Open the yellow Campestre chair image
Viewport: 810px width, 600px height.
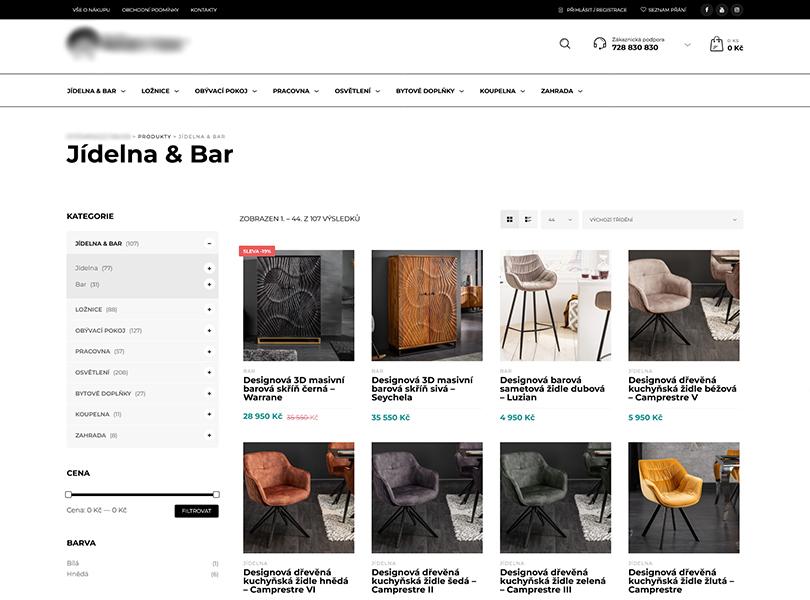coord(683,498)
